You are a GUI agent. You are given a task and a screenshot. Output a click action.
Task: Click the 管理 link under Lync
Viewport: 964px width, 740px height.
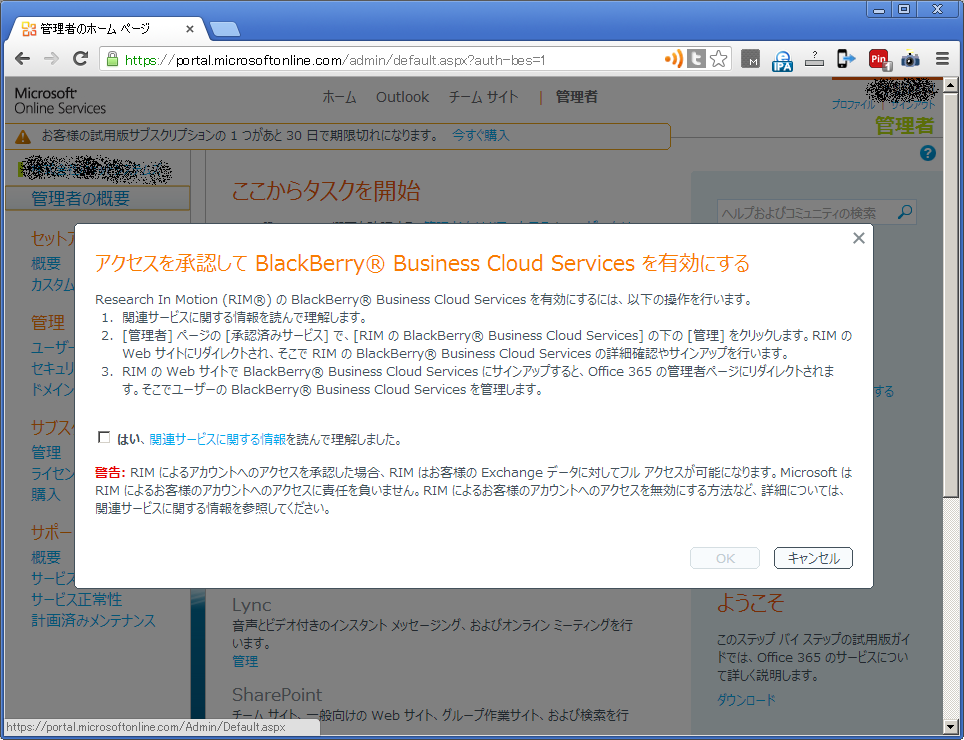(245, 661)
